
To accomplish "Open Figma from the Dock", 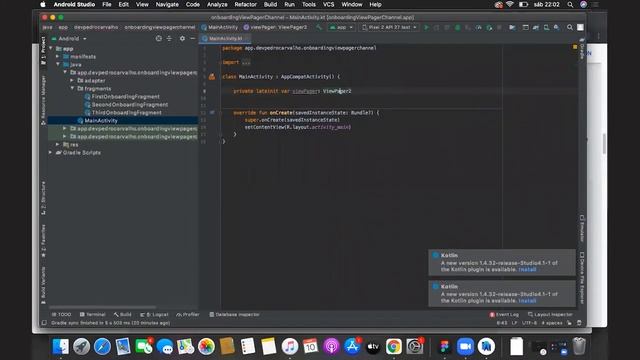I will [444, 347].
